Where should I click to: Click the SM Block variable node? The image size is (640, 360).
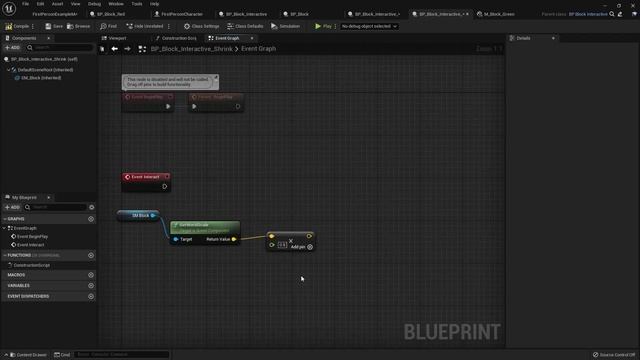click(138, 216)
